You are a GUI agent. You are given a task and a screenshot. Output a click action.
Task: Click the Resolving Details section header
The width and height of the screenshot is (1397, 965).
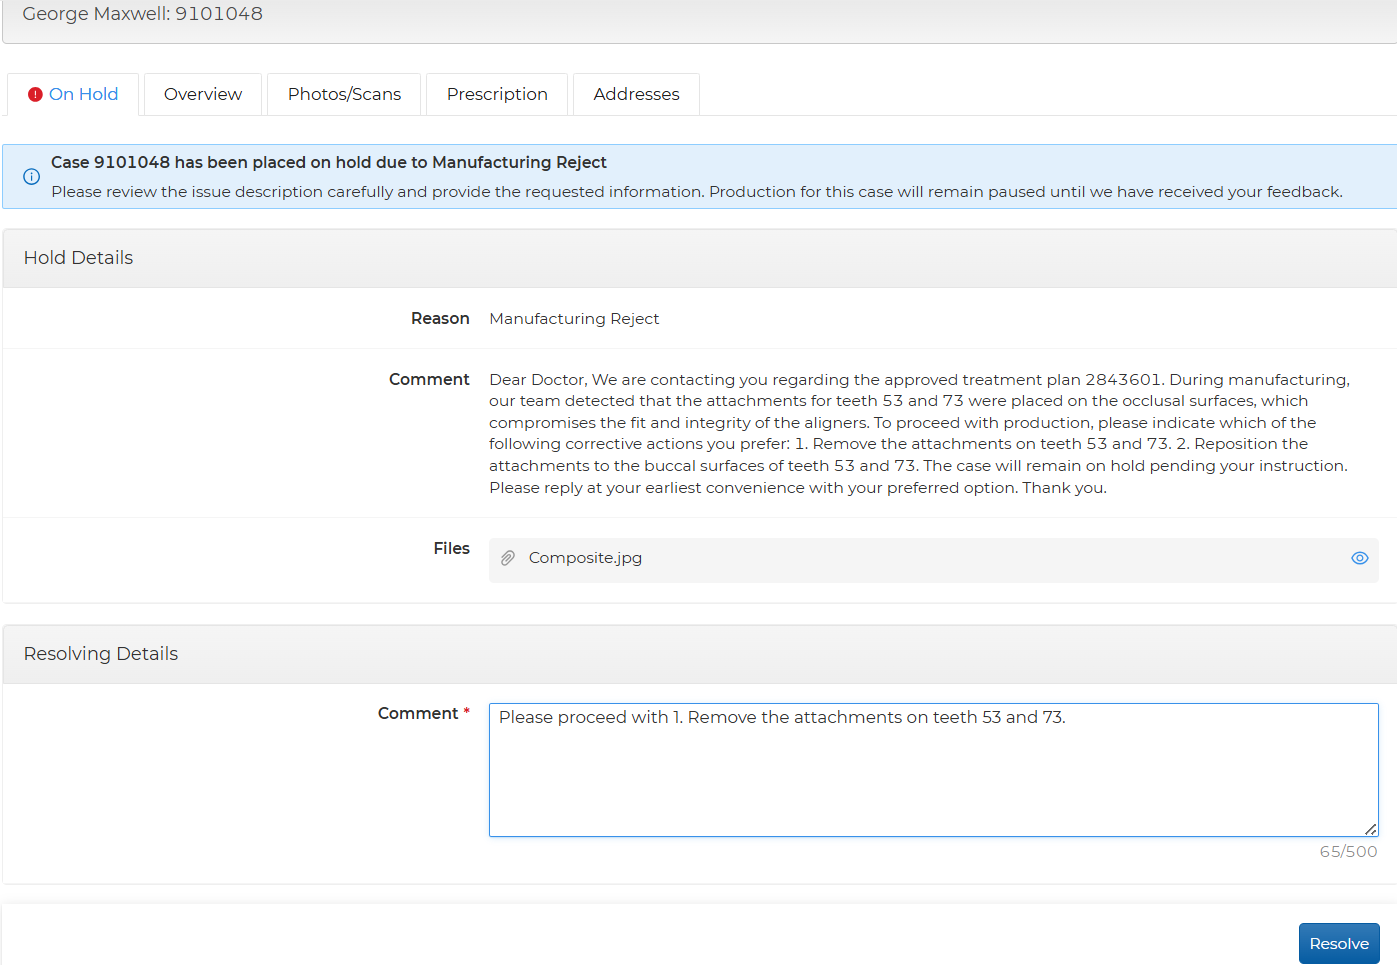tap(101, 654)
